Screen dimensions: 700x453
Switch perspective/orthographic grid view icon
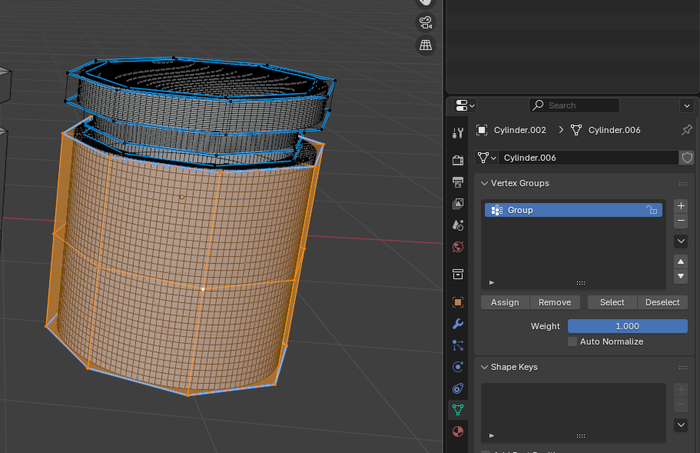pyautogui.click(x=426, y=46)
